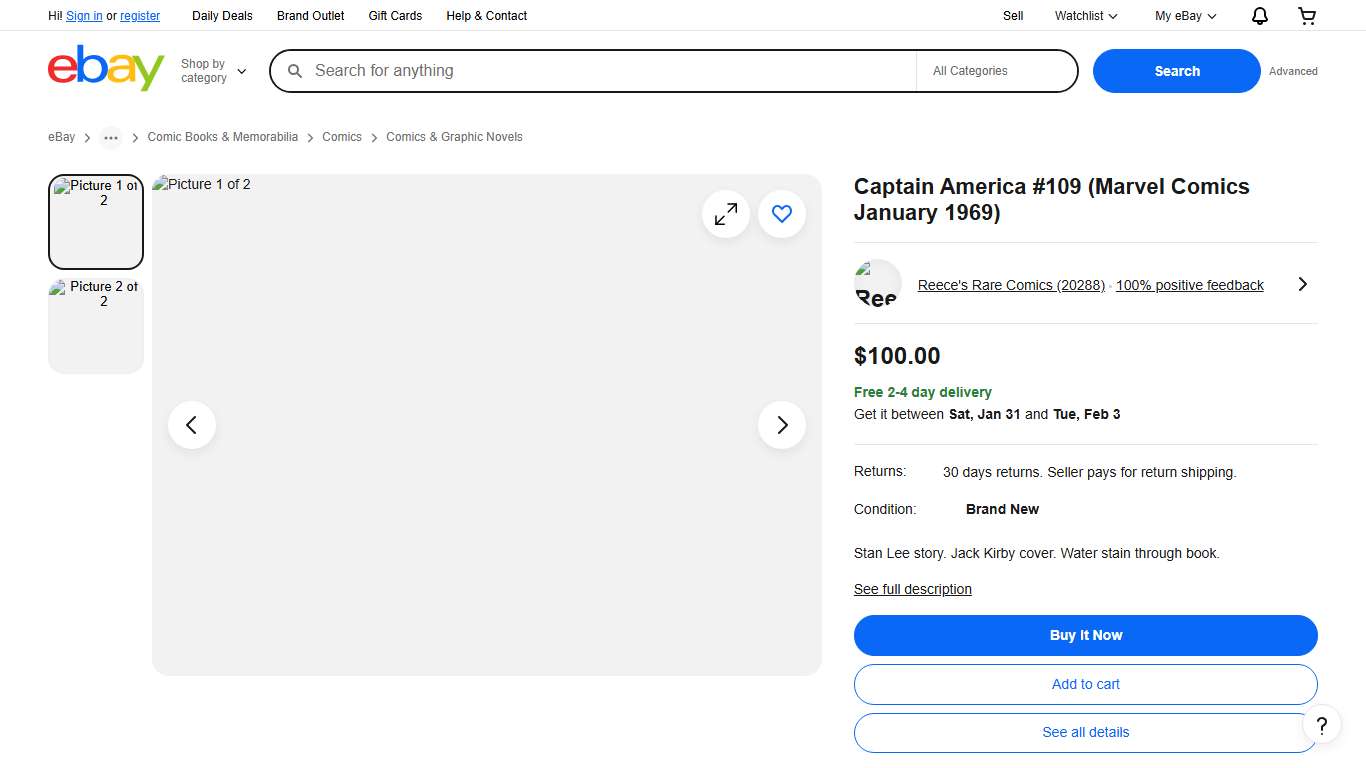This screenshot has height=768, width=1366.
Task: Open the shopping cart icon
Action: pos(1306,16)
